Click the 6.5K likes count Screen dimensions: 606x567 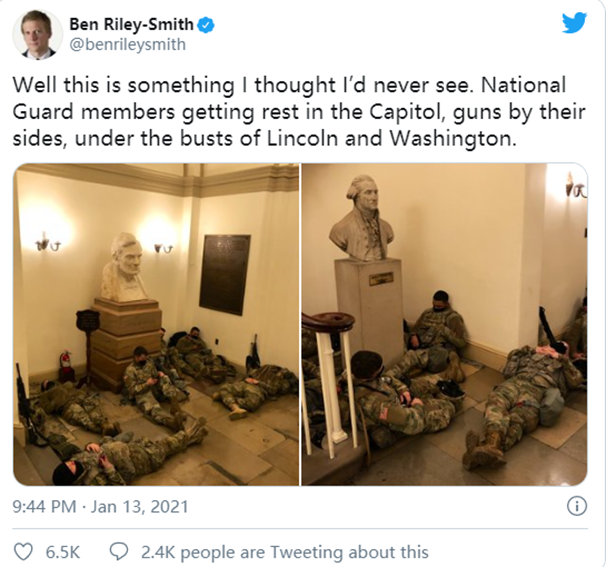(x=63, y=552)
